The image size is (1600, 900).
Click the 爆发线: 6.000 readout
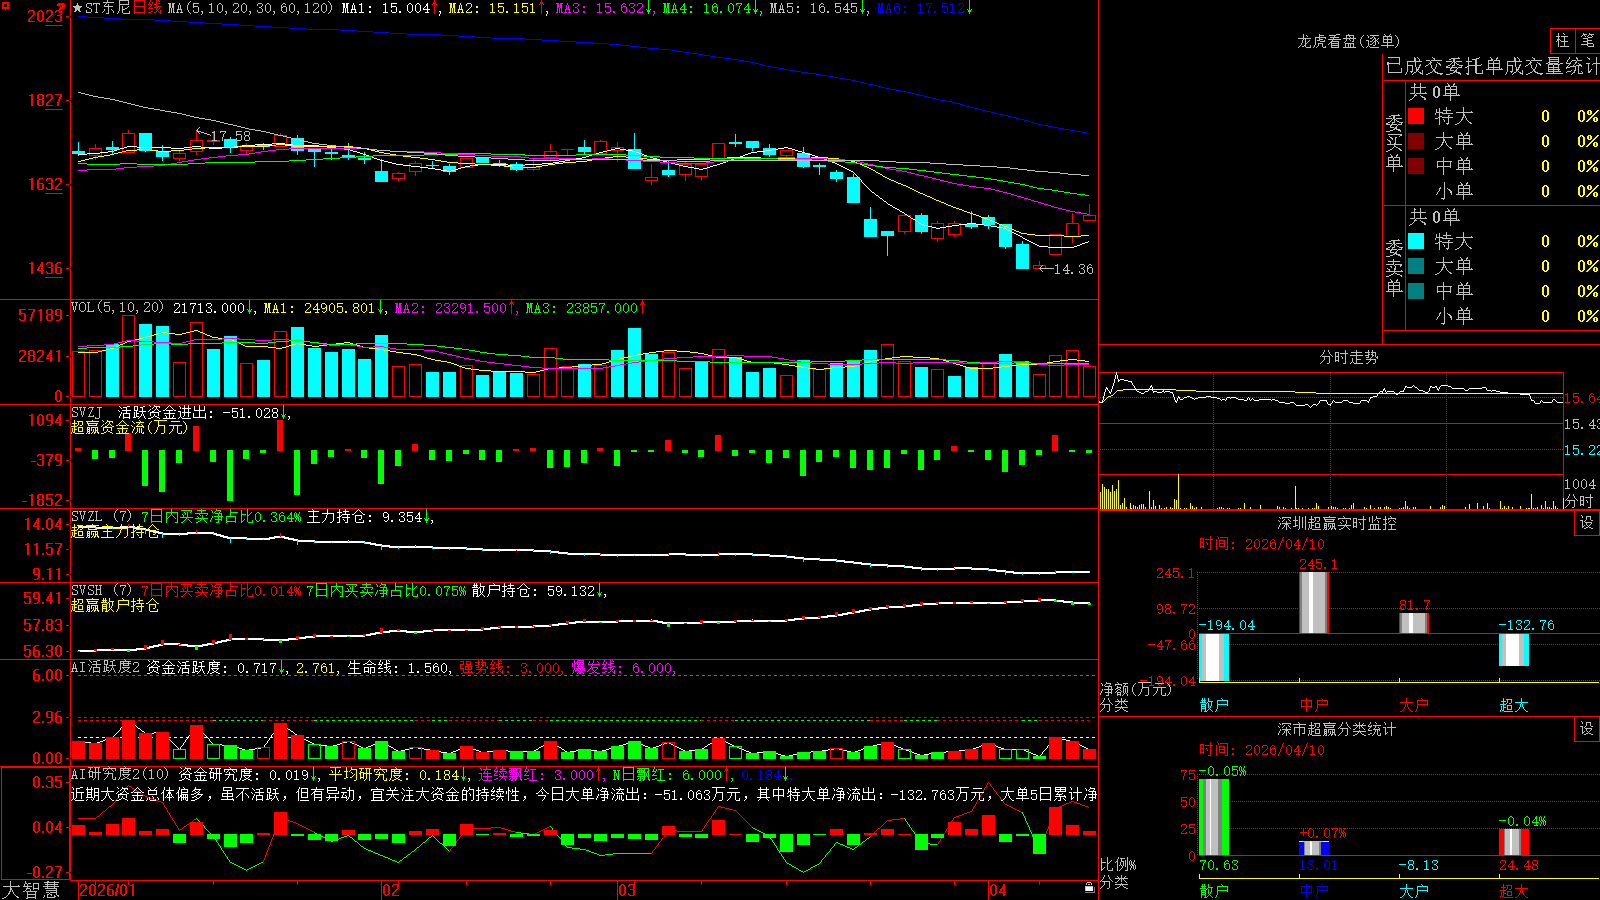pyautogui.click(x=624, y=668)
